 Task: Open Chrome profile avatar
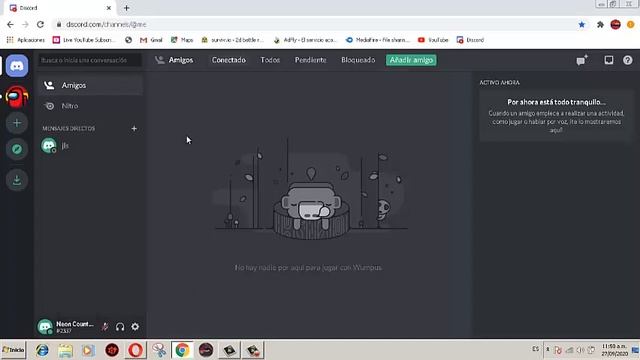(616, 24)
